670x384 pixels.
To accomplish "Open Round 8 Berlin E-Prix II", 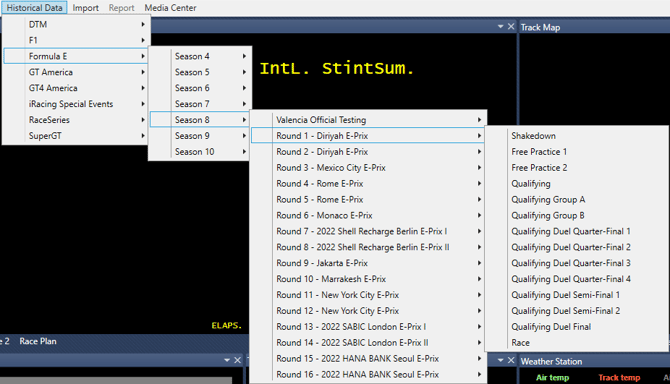I will (368, 247).
